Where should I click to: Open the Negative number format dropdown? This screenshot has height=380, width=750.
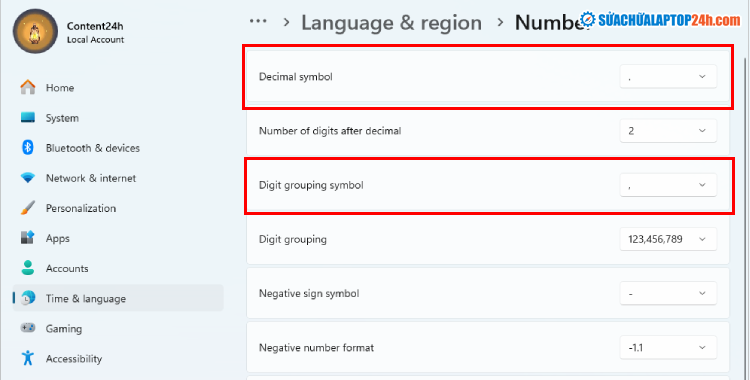point(668,347)
